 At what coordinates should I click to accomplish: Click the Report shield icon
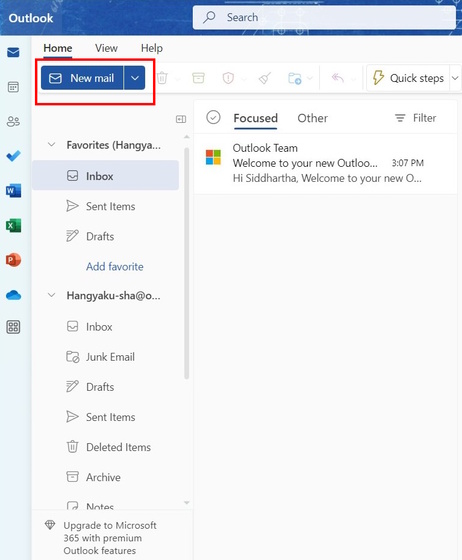tap(228, 78)
